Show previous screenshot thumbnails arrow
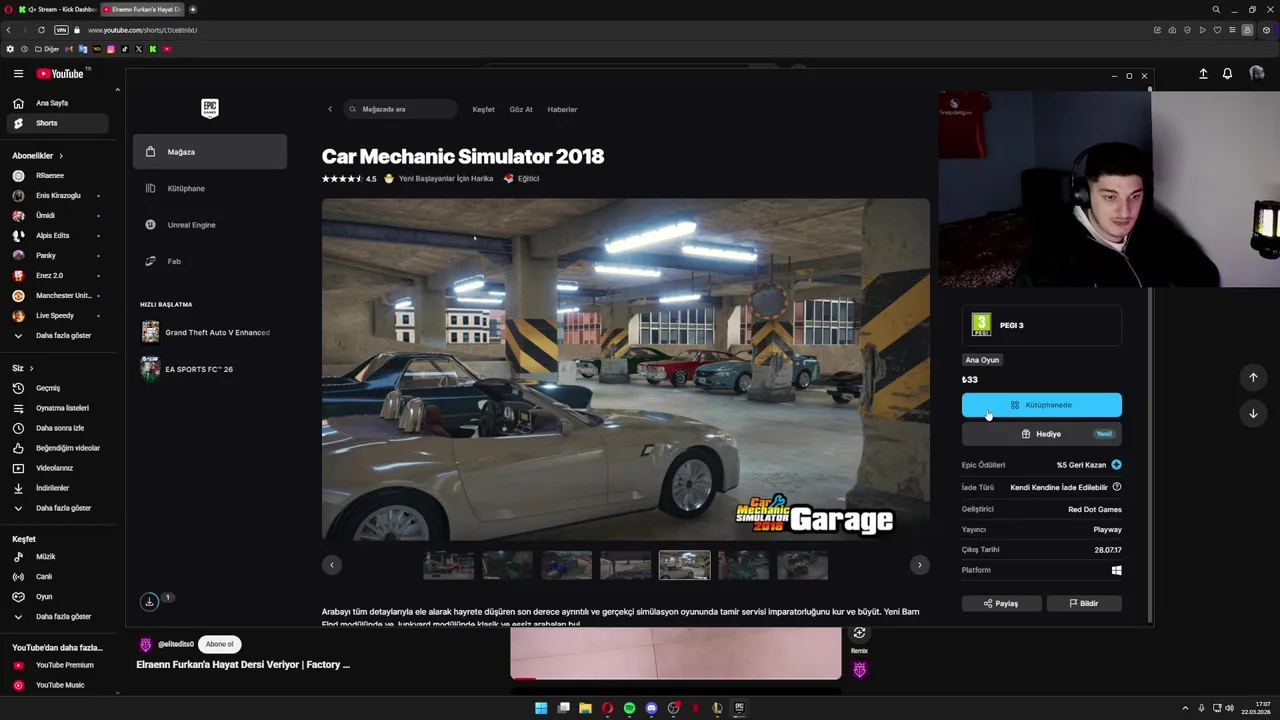1280x720 pixels. pyautogui.click(x=332, y=565)
